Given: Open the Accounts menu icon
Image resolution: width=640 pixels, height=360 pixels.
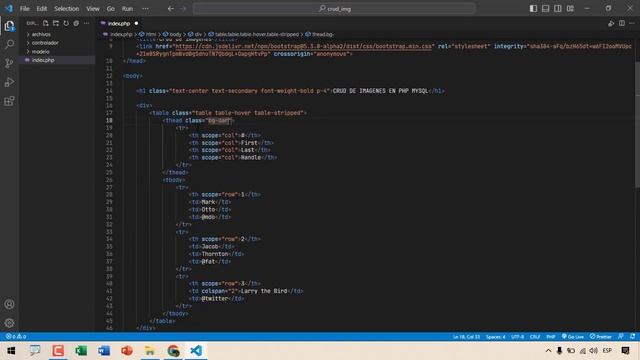Looking at the screenshot, I should (x=9, y=304).
